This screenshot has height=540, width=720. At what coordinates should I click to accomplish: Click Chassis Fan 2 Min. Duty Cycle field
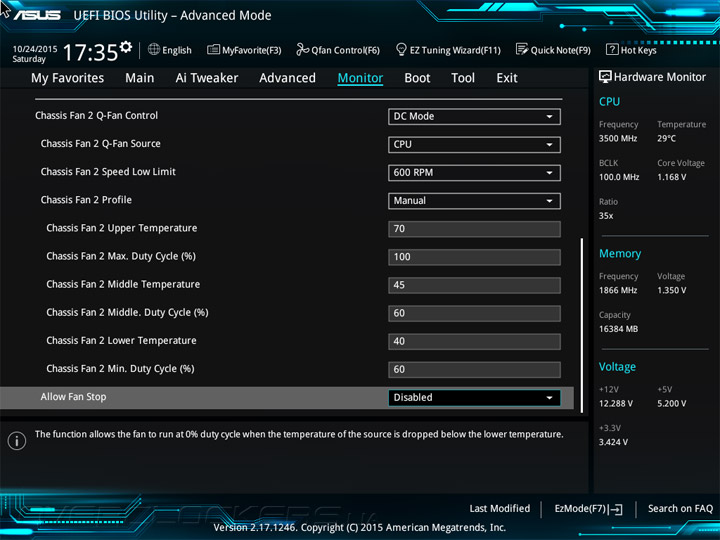[474, 370]
